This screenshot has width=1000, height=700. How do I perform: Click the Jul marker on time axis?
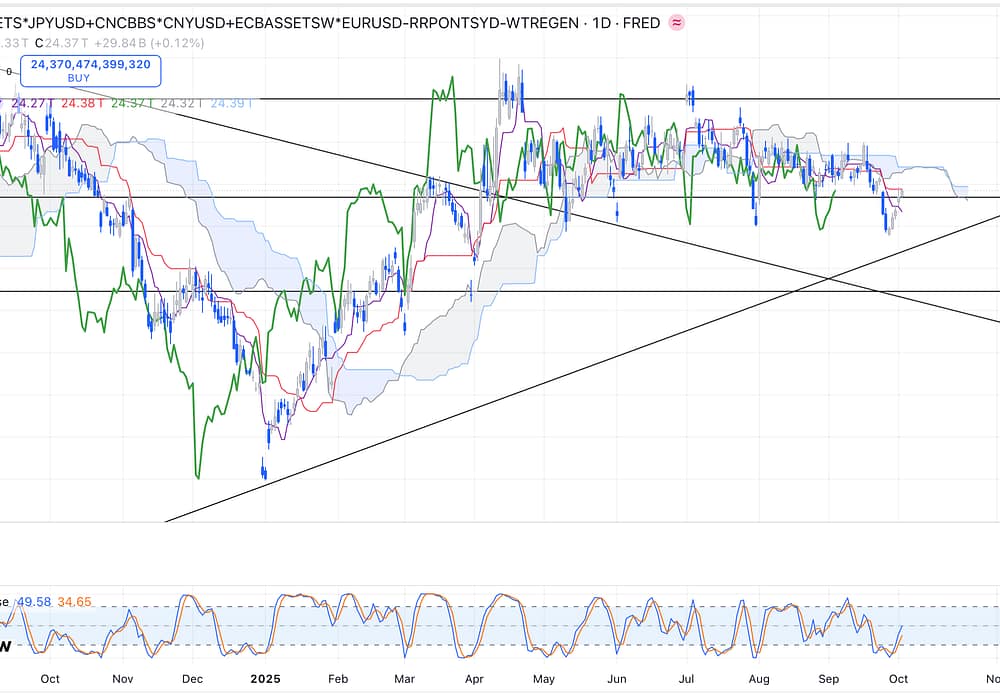click(688, 678)
